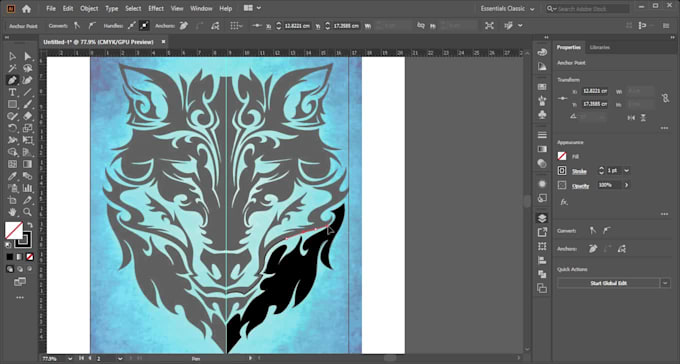Click the Fill swatch in the toolbar
Screen dimensions: 680x364
pos(13,230)
